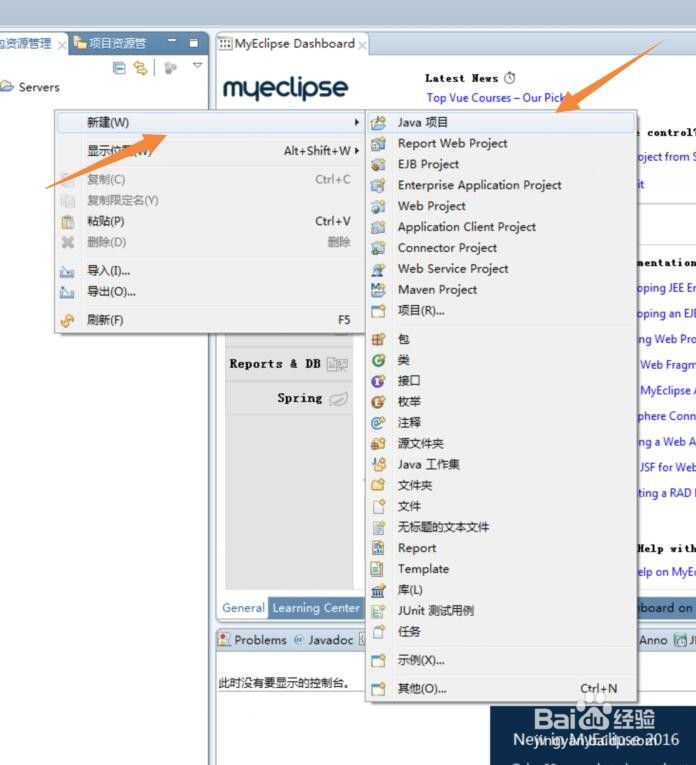Click the Collapse All icon in explorer toolbar

point(119,68)
